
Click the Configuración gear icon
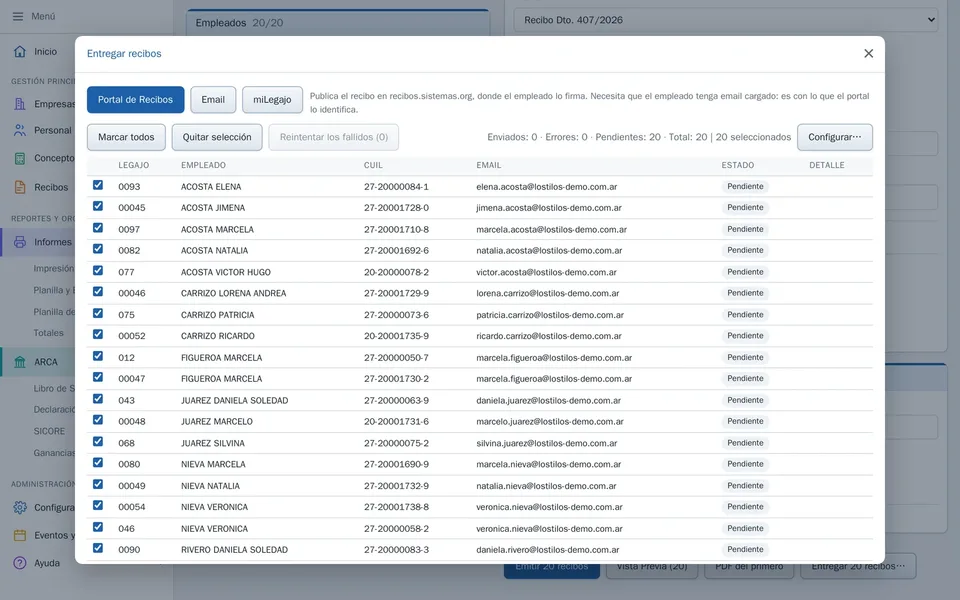coord(20,508)
